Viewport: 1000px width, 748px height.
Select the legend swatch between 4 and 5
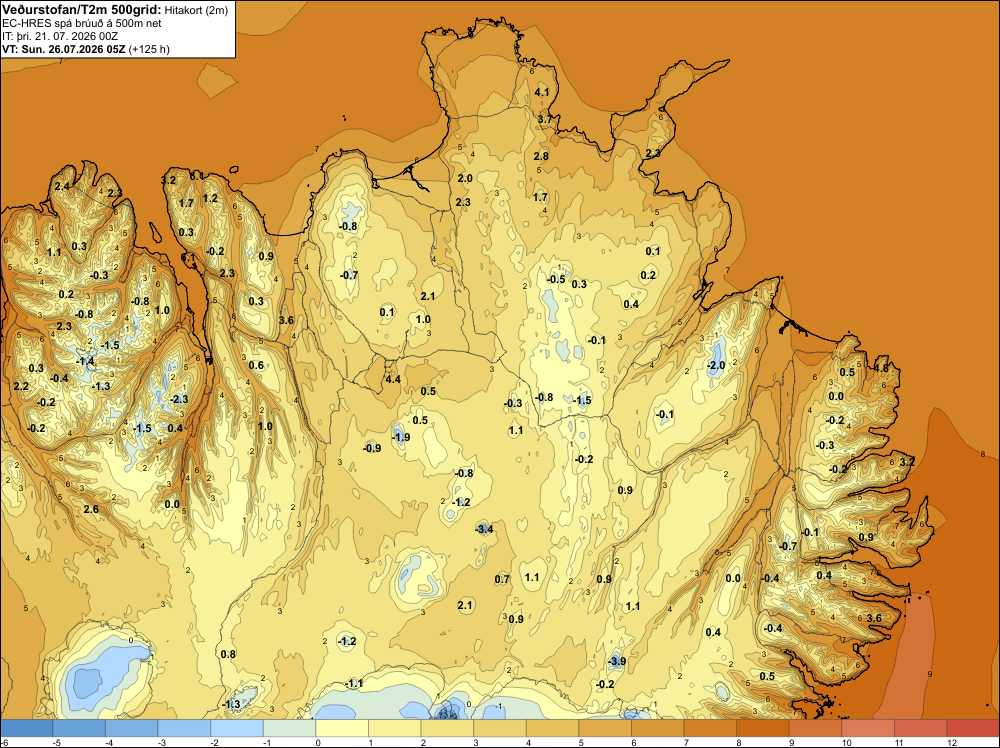(x=552, y=728)
